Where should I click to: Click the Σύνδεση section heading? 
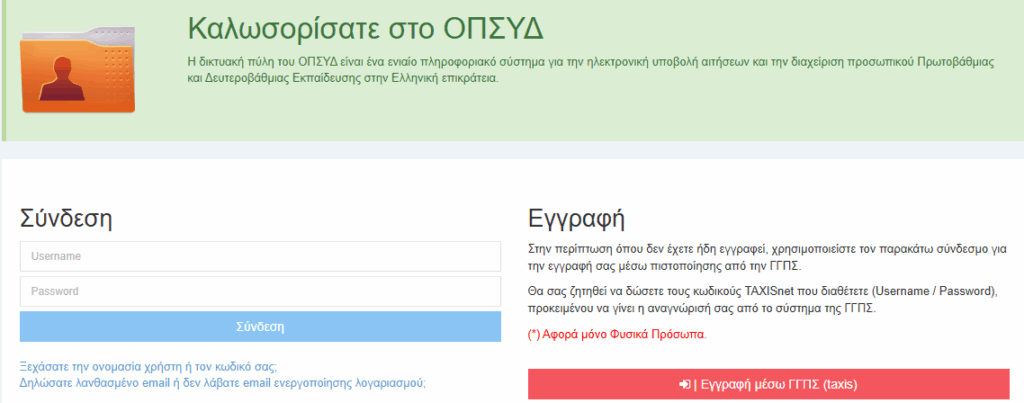66,219
